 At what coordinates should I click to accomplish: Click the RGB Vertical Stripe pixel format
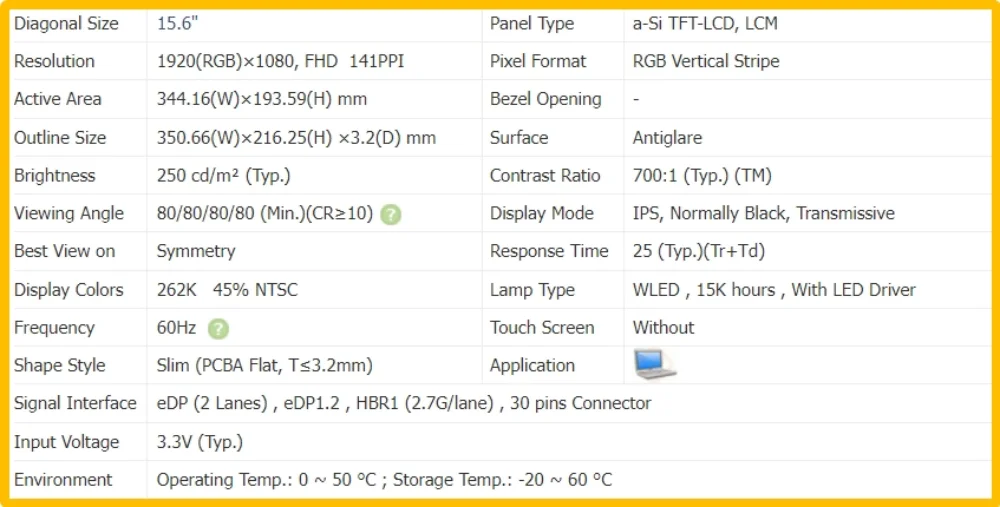[706, 61]
